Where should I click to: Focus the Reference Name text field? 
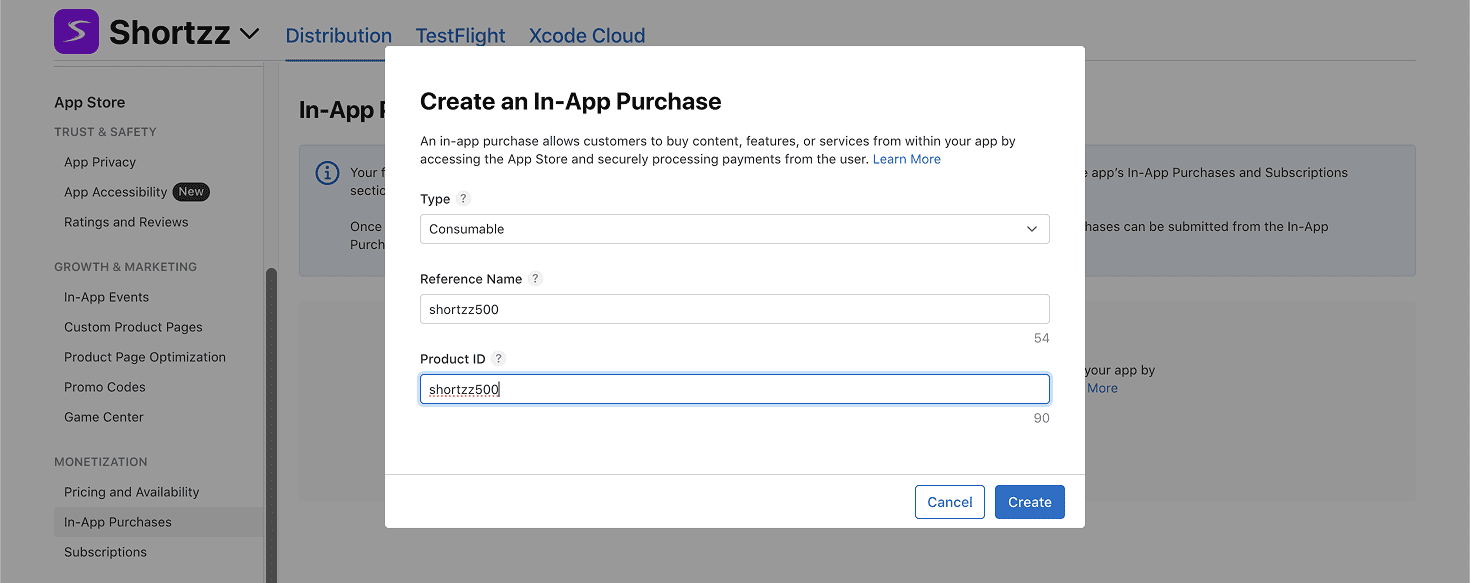(x=734, y=309)
